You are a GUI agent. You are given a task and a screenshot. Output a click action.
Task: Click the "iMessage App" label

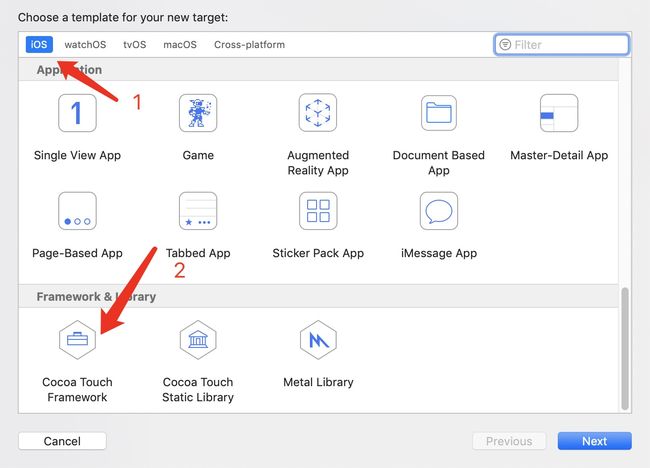[x=439, y=253]
